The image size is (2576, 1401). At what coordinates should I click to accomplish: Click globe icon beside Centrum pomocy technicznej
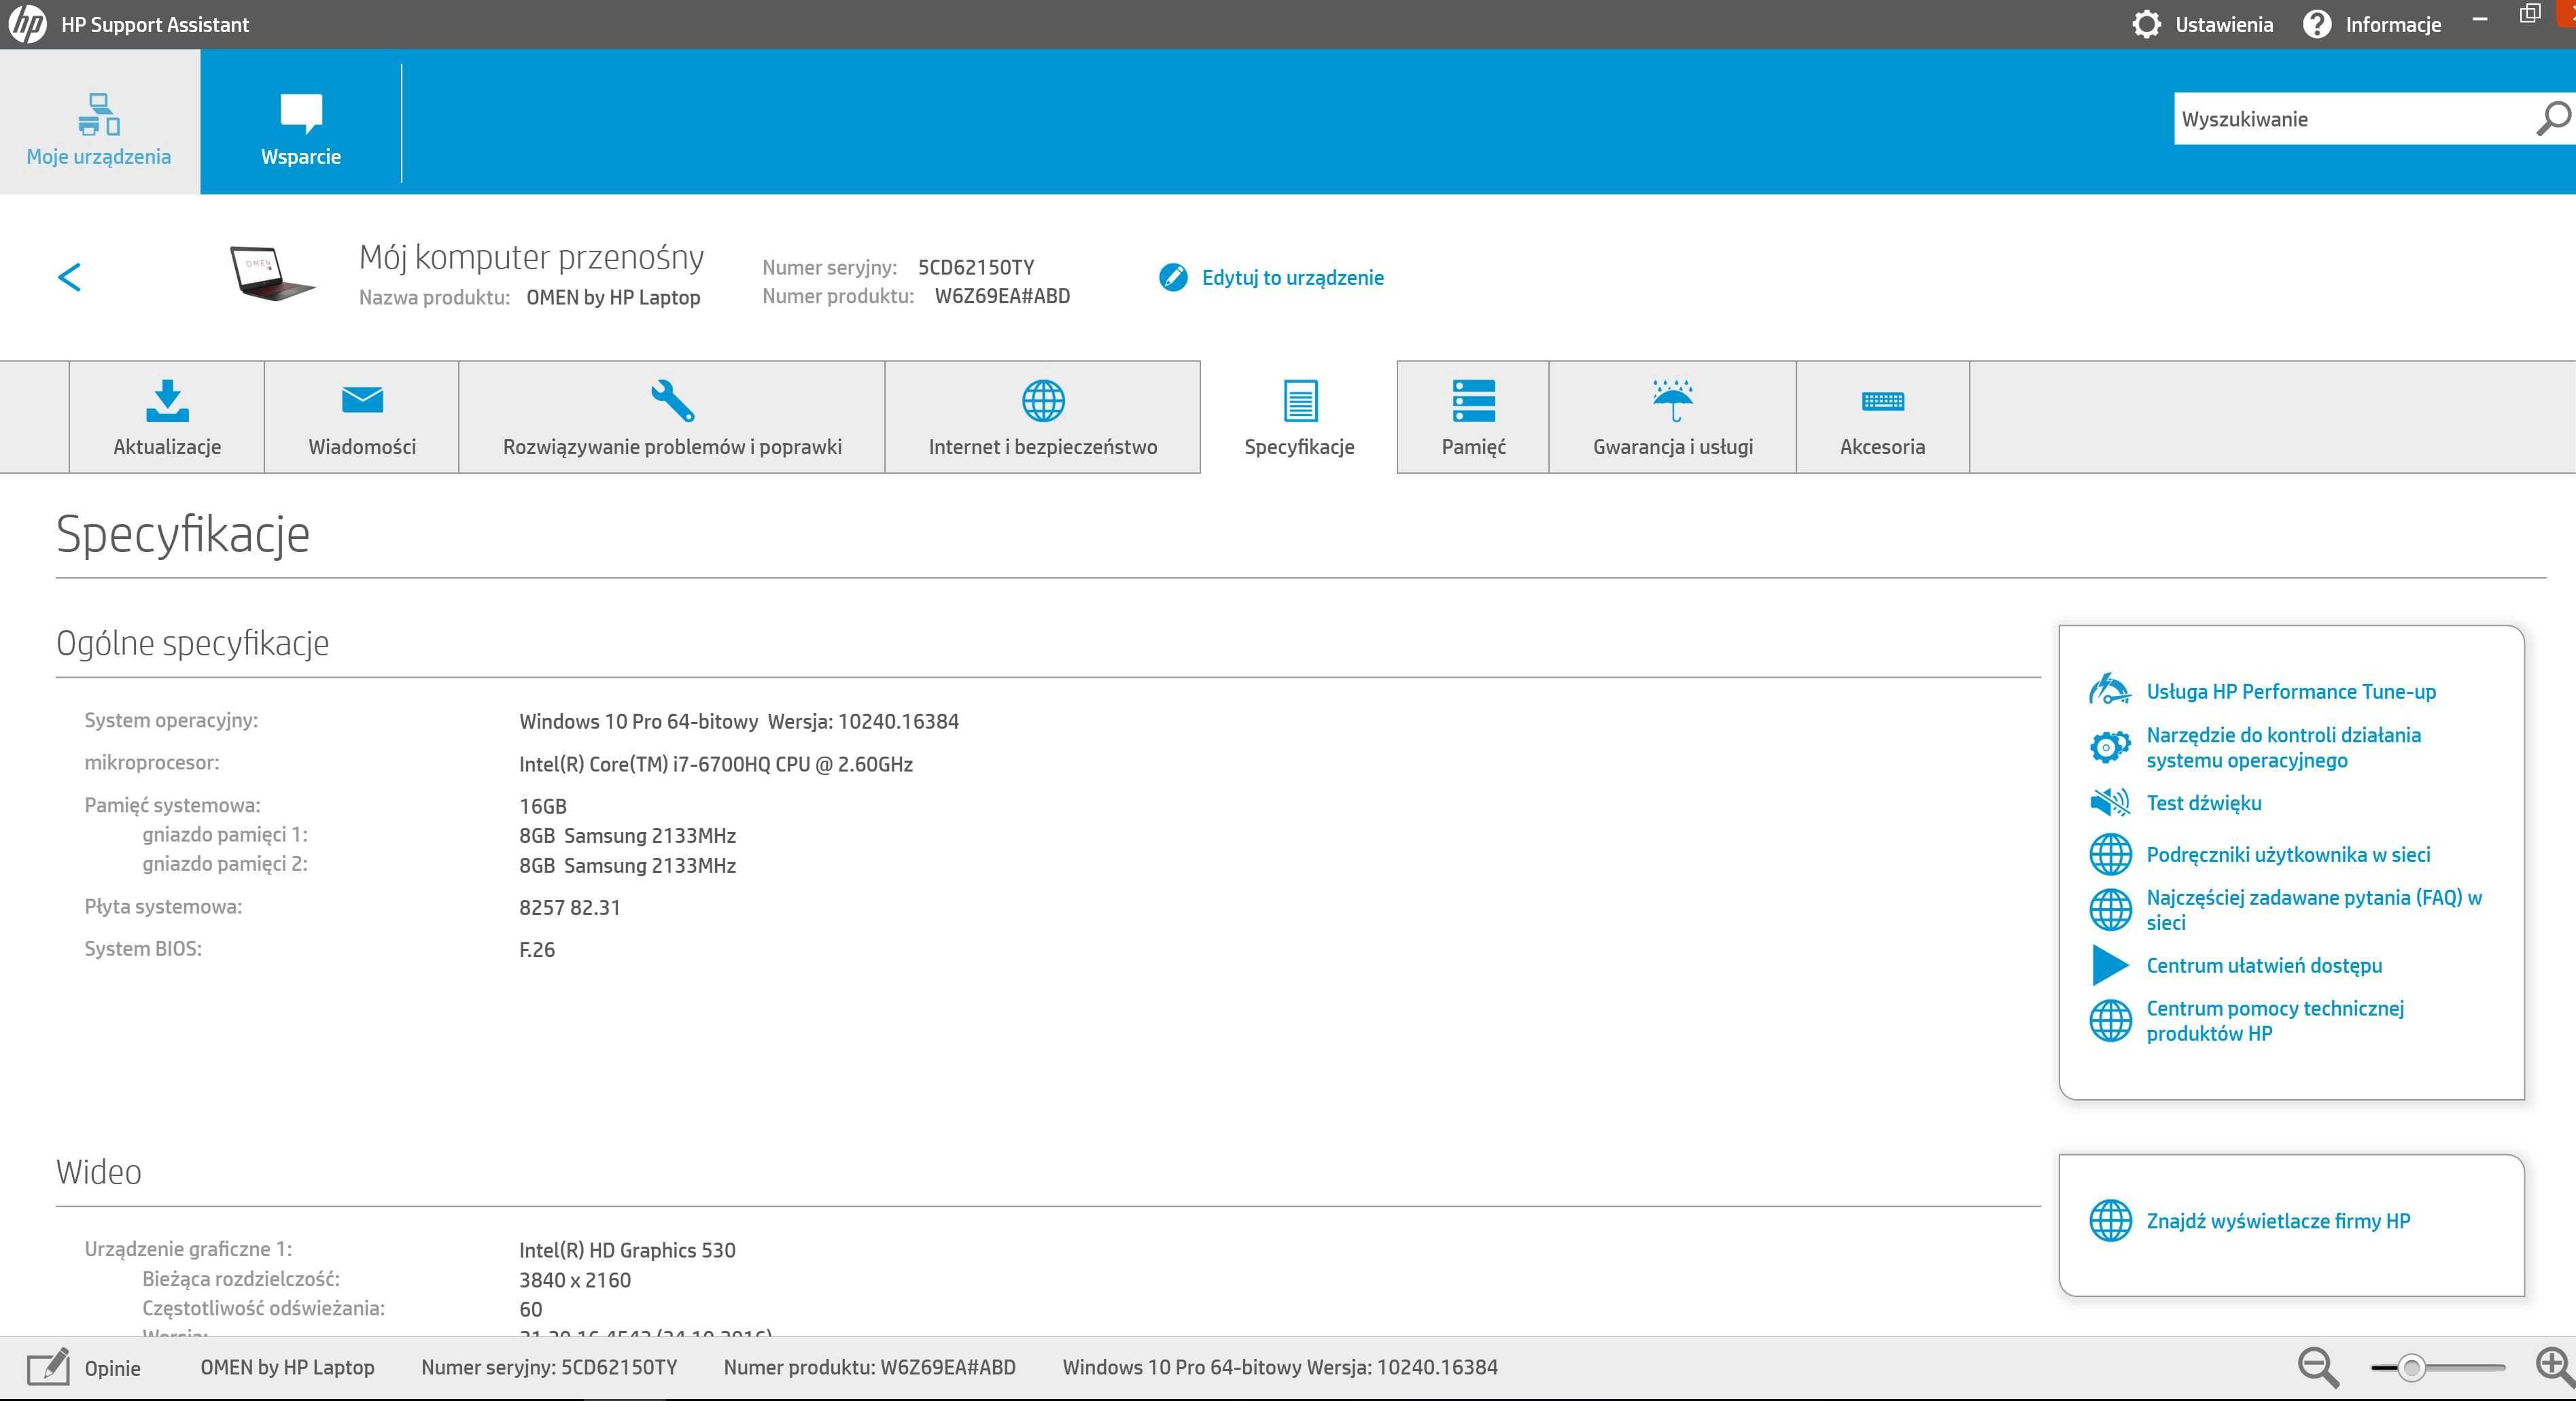click(x=2111, y=1021)
